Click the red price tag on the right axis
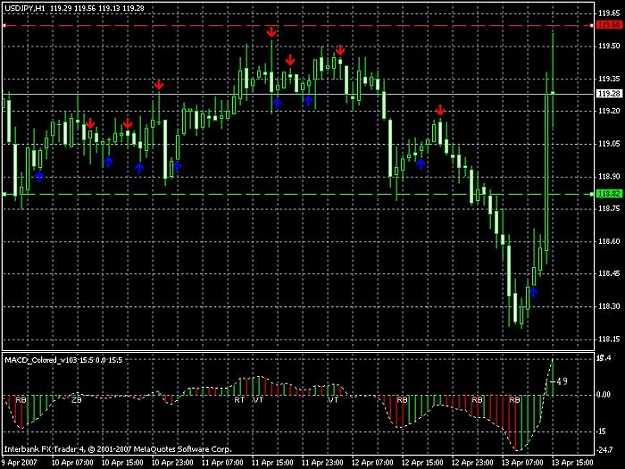The image size is (625, 469). [609, 26]
